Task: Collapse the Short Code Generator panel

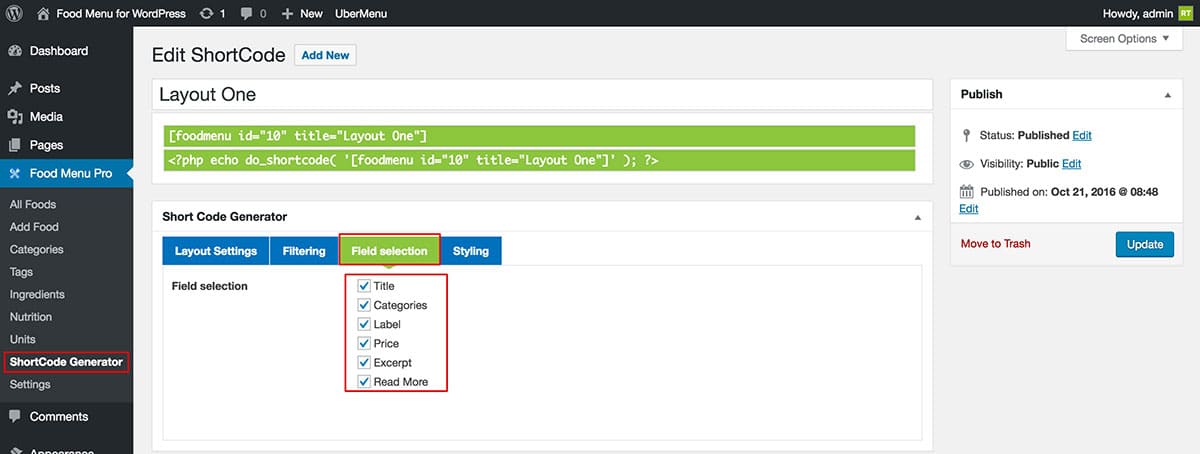Action: (917, 217)
